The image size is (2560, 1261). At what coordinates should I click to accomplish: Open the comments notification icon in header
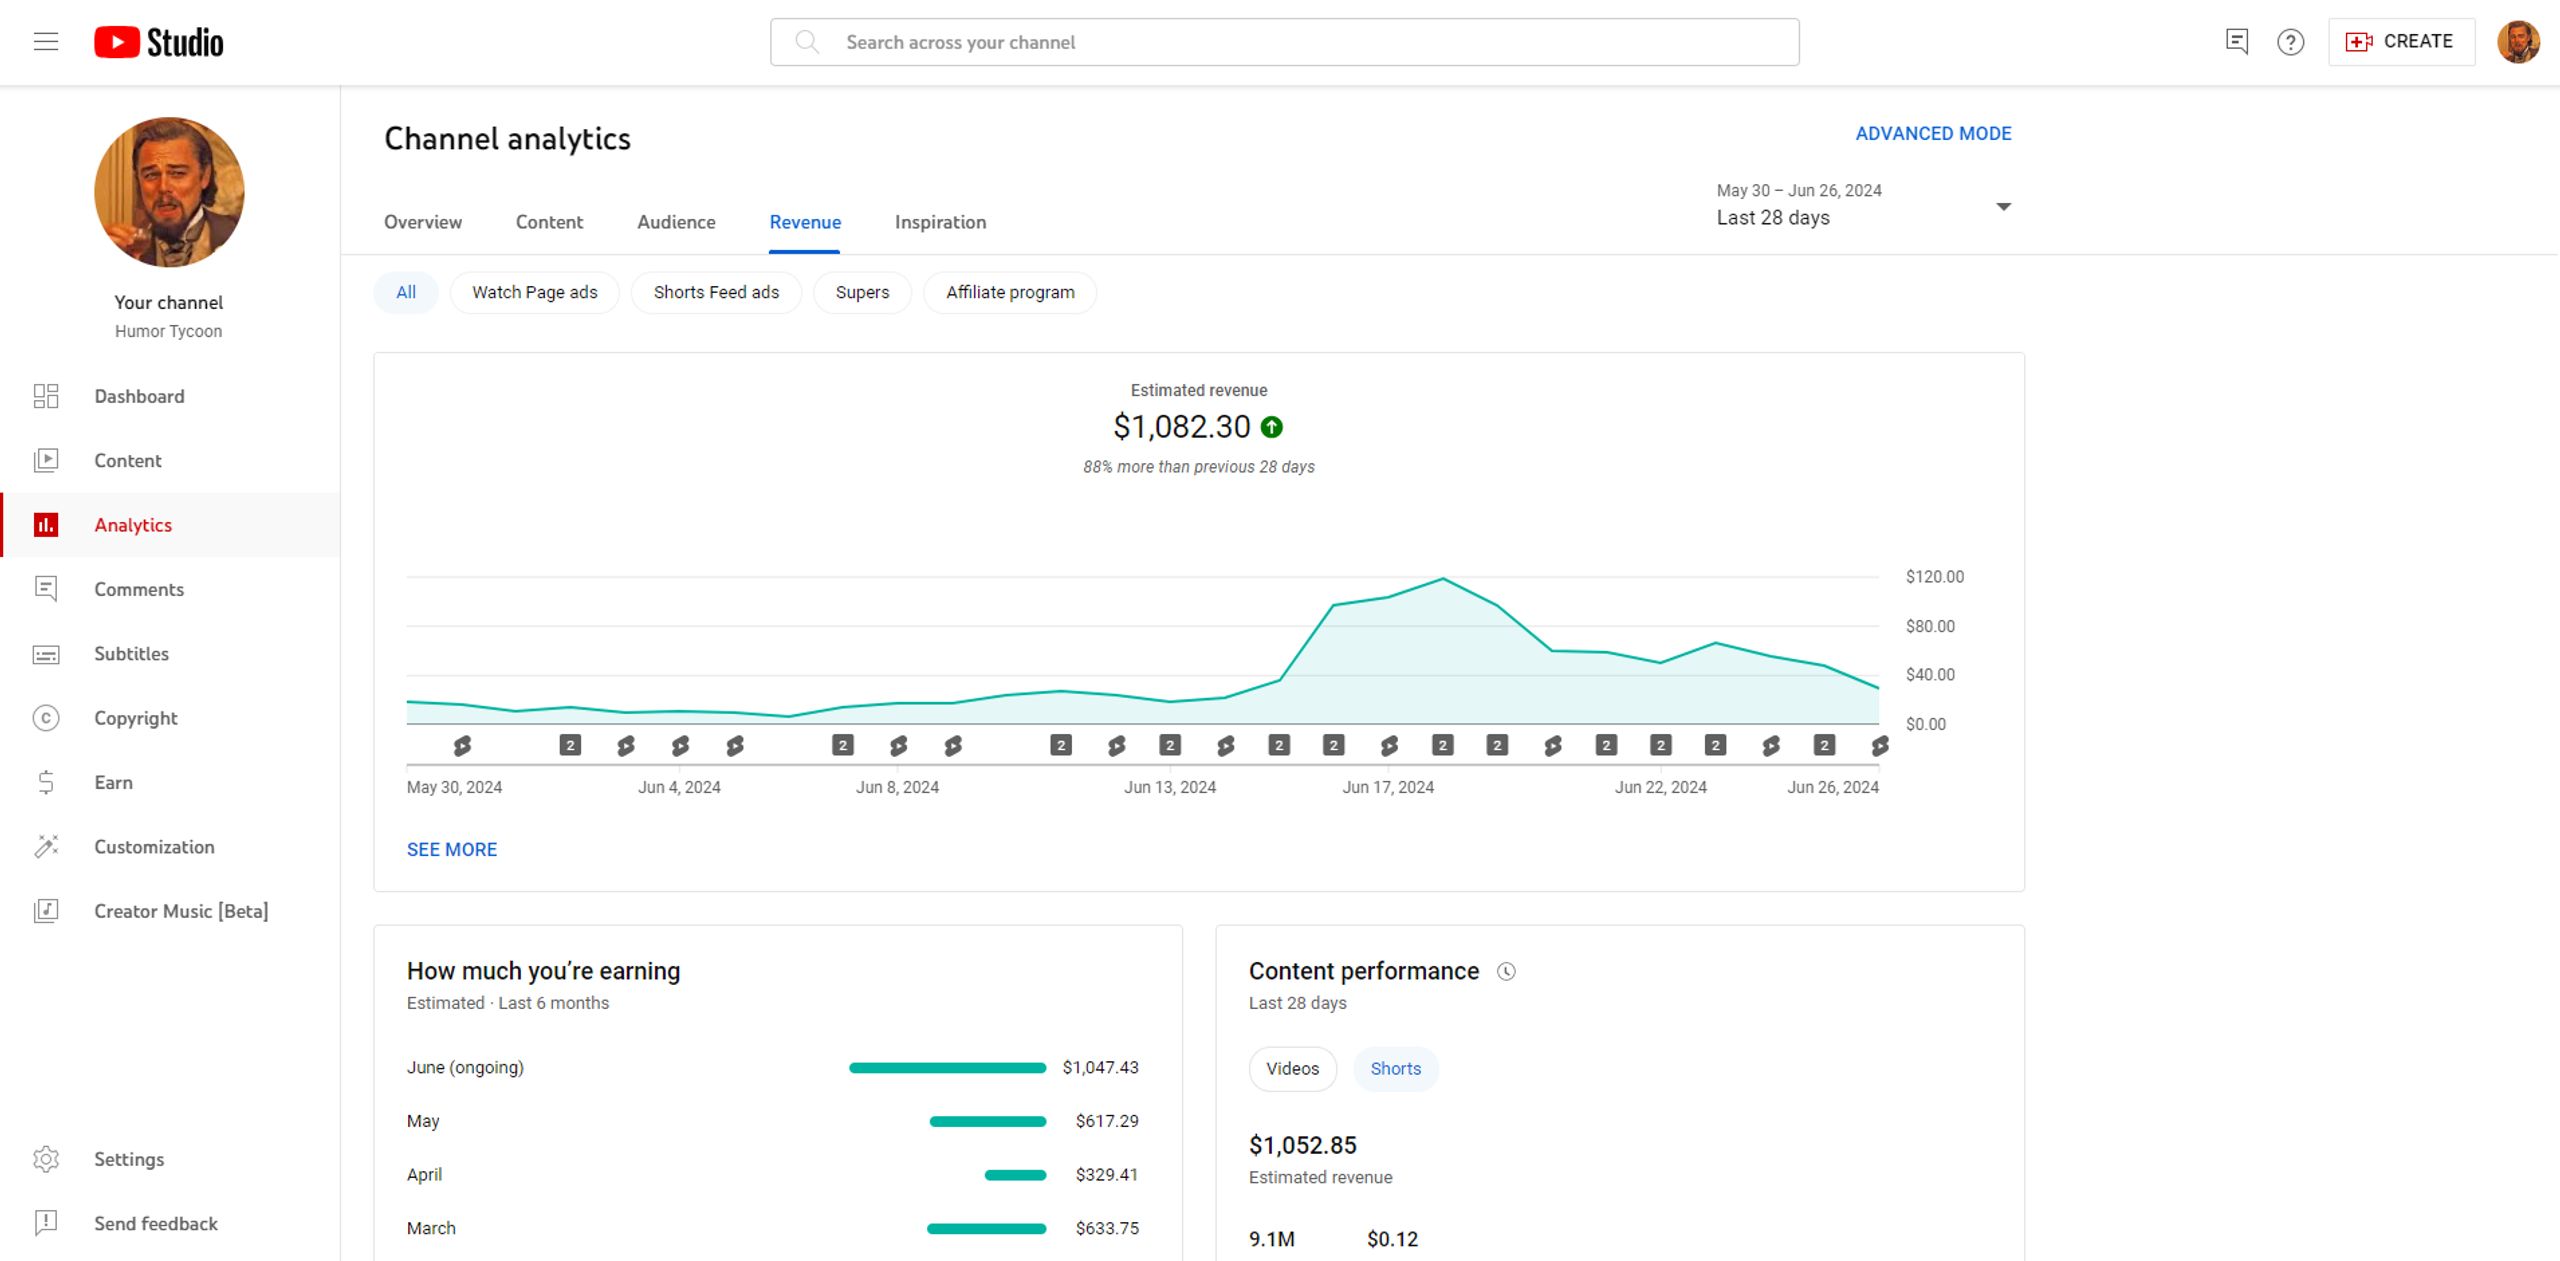coord(2237,42)
